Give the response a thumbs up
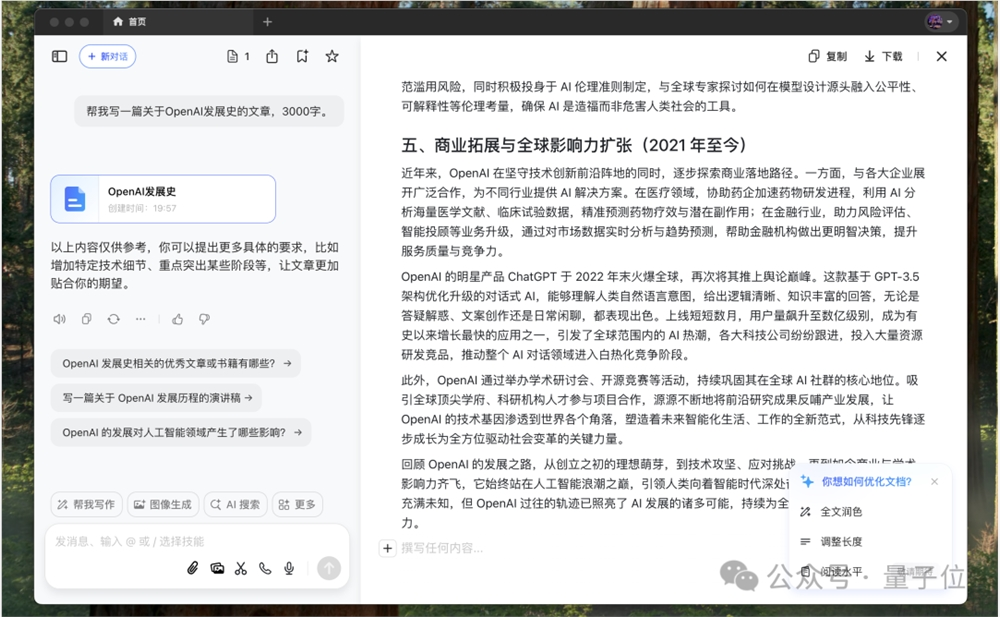 (177, 318)
